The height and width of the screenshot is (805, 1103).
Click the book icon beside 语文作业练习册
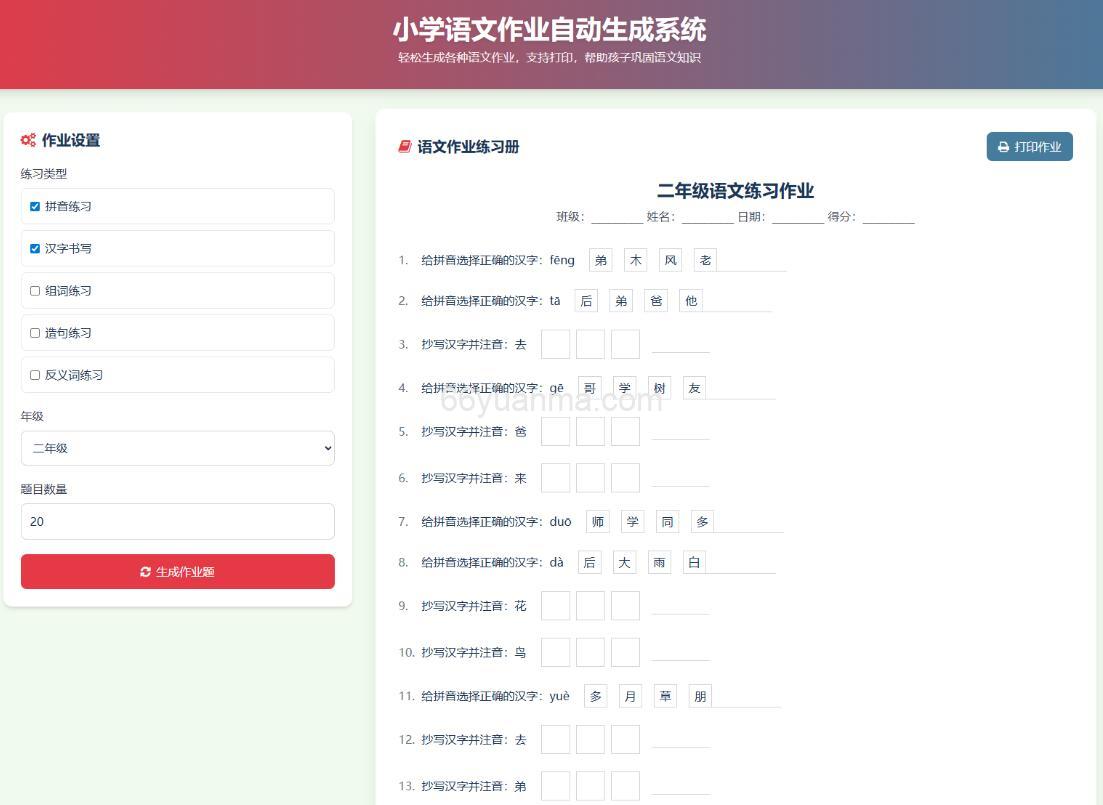pyautogui.click(x=404, y=146)
